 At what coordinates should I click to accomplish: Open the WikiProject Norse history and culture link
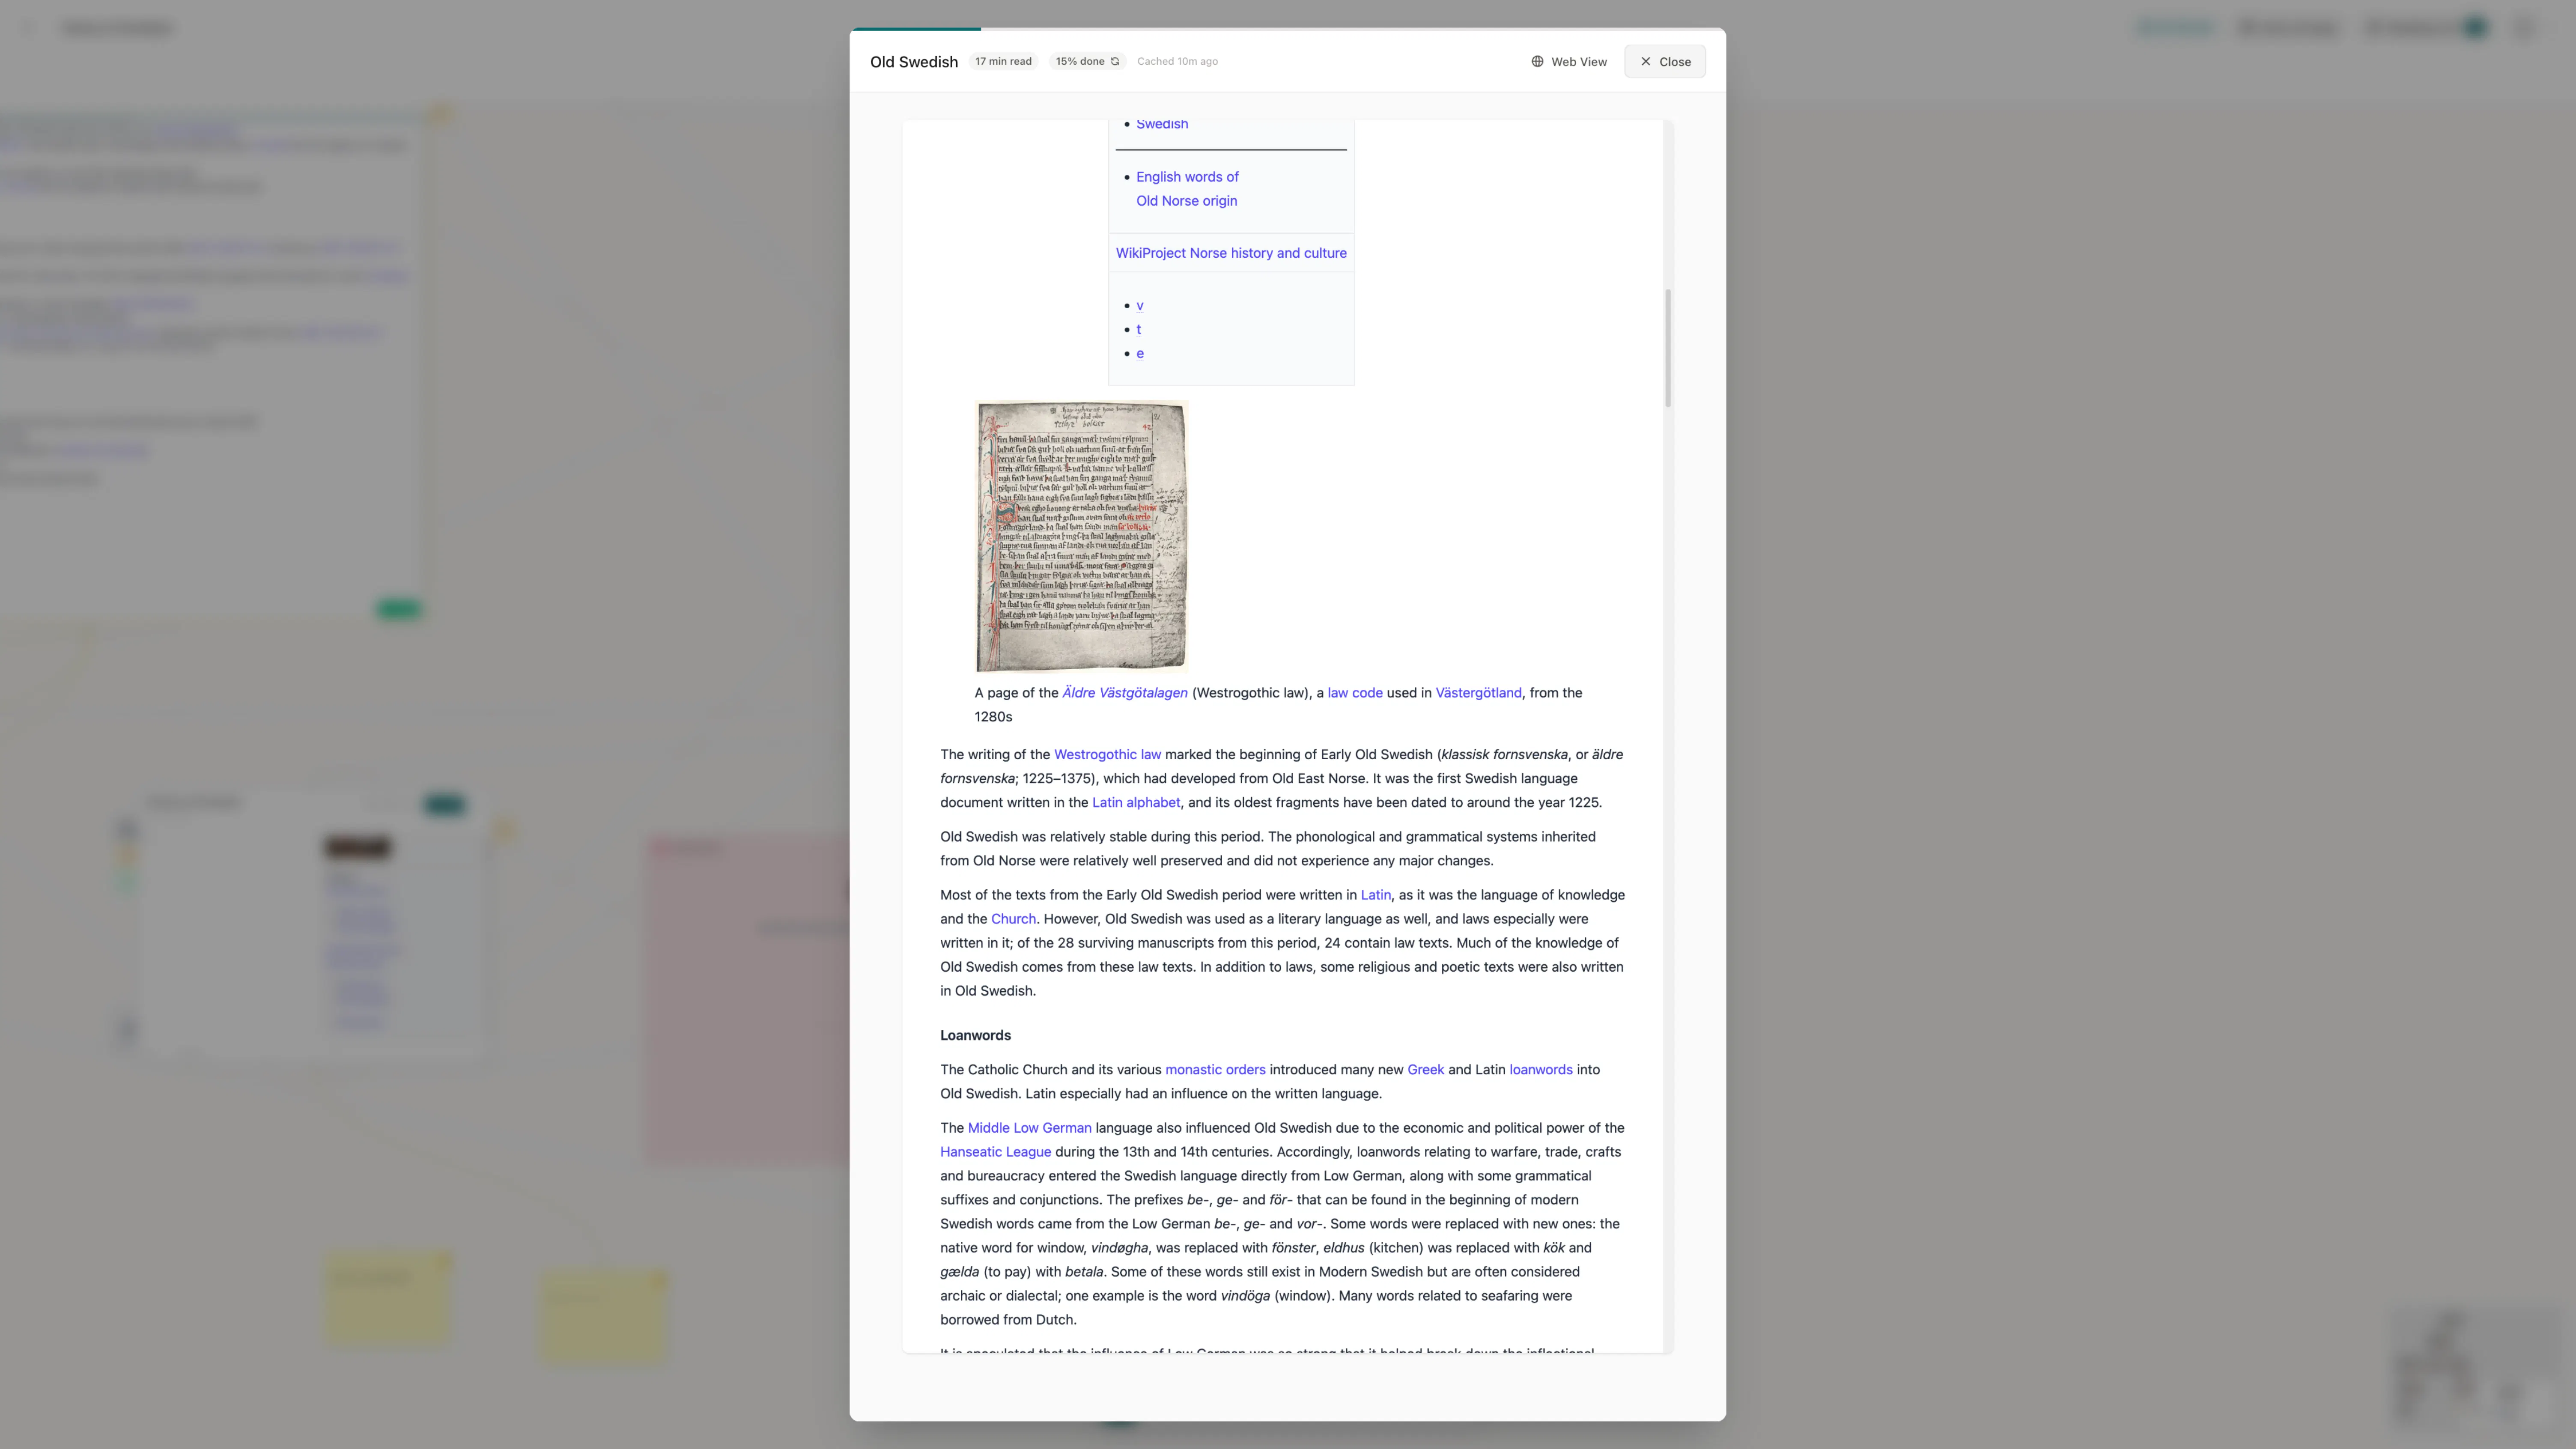point(1231,253)
